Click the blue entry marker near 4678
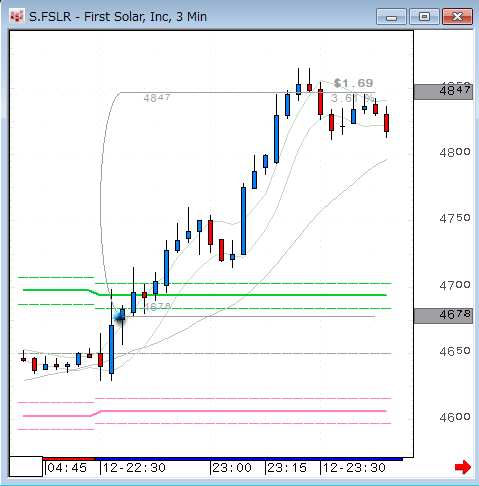 119,317
